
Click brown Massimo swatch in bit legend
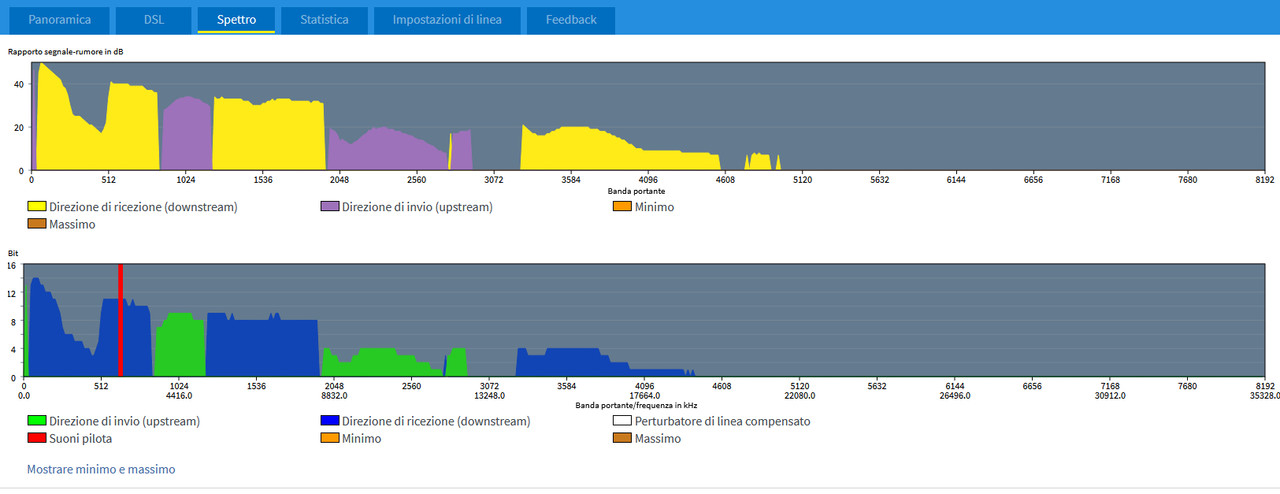(x=621, y=438)
